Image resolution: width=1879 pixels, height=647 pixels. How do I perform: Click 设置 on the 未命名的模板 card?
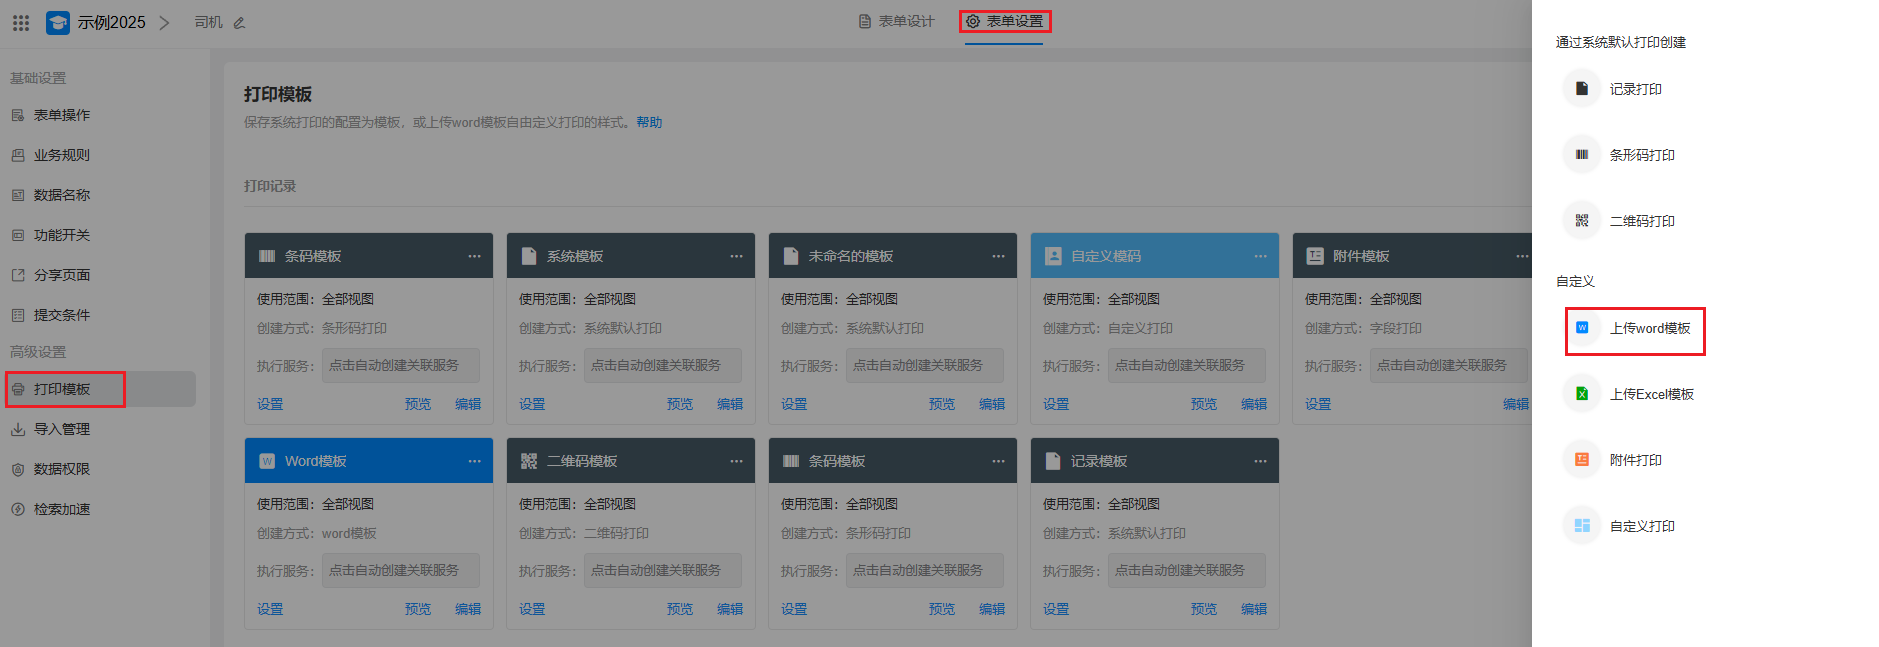click(x=794, y=404)
